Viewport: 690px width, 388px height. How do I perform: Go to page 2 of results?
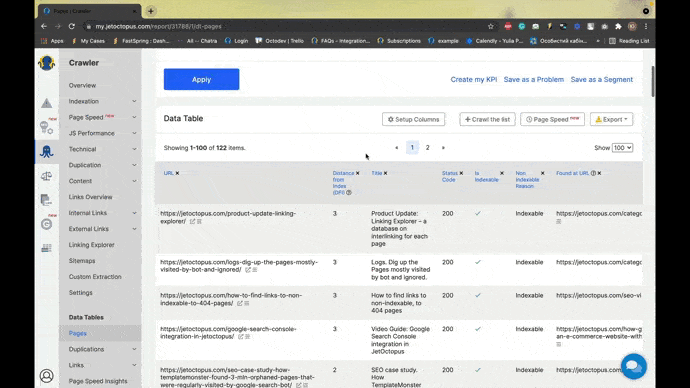click(427, 148)
